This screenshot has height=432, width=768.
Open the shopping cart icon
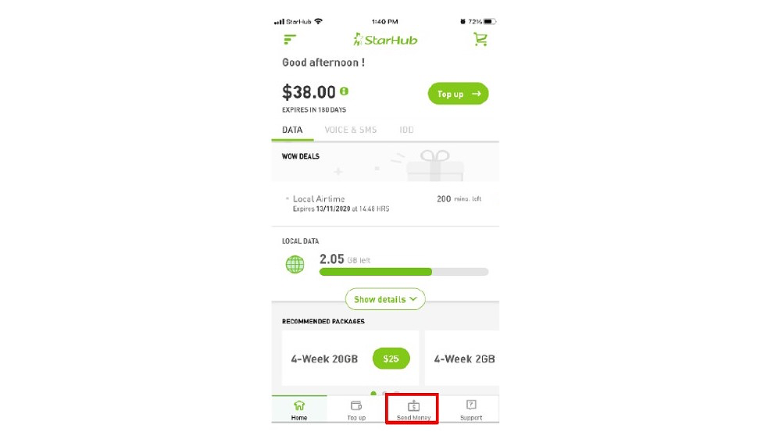click(x=480, y=39)
